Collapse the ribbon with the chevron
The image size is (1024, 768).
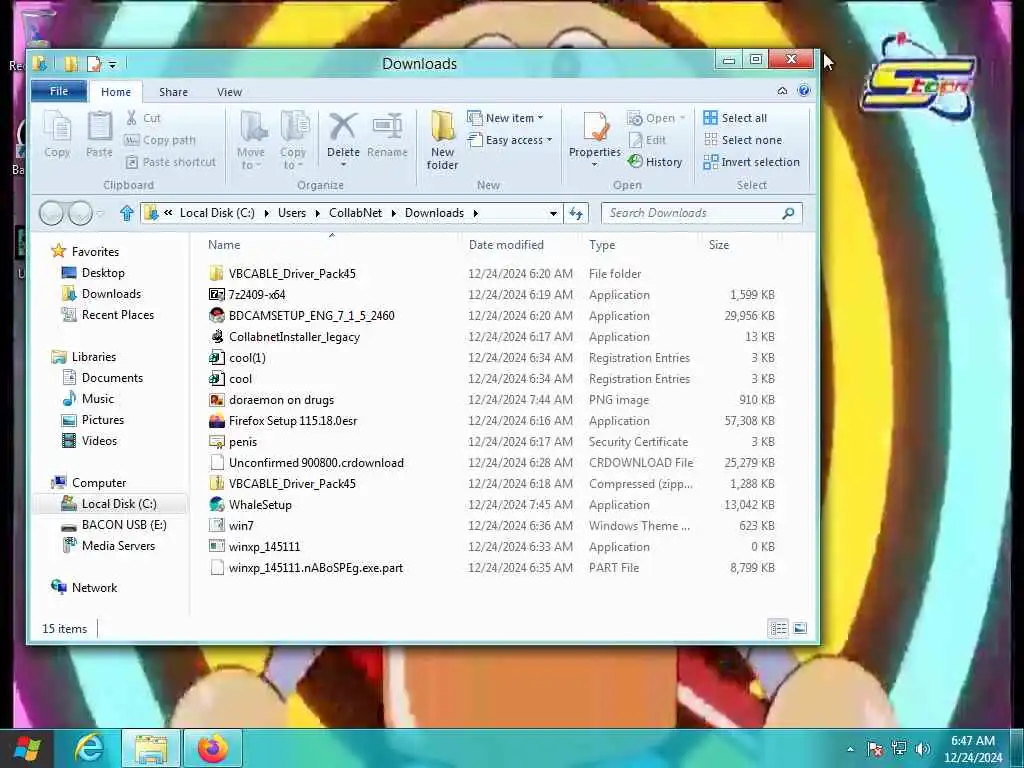pyautogui.click(x=782, y=91)
